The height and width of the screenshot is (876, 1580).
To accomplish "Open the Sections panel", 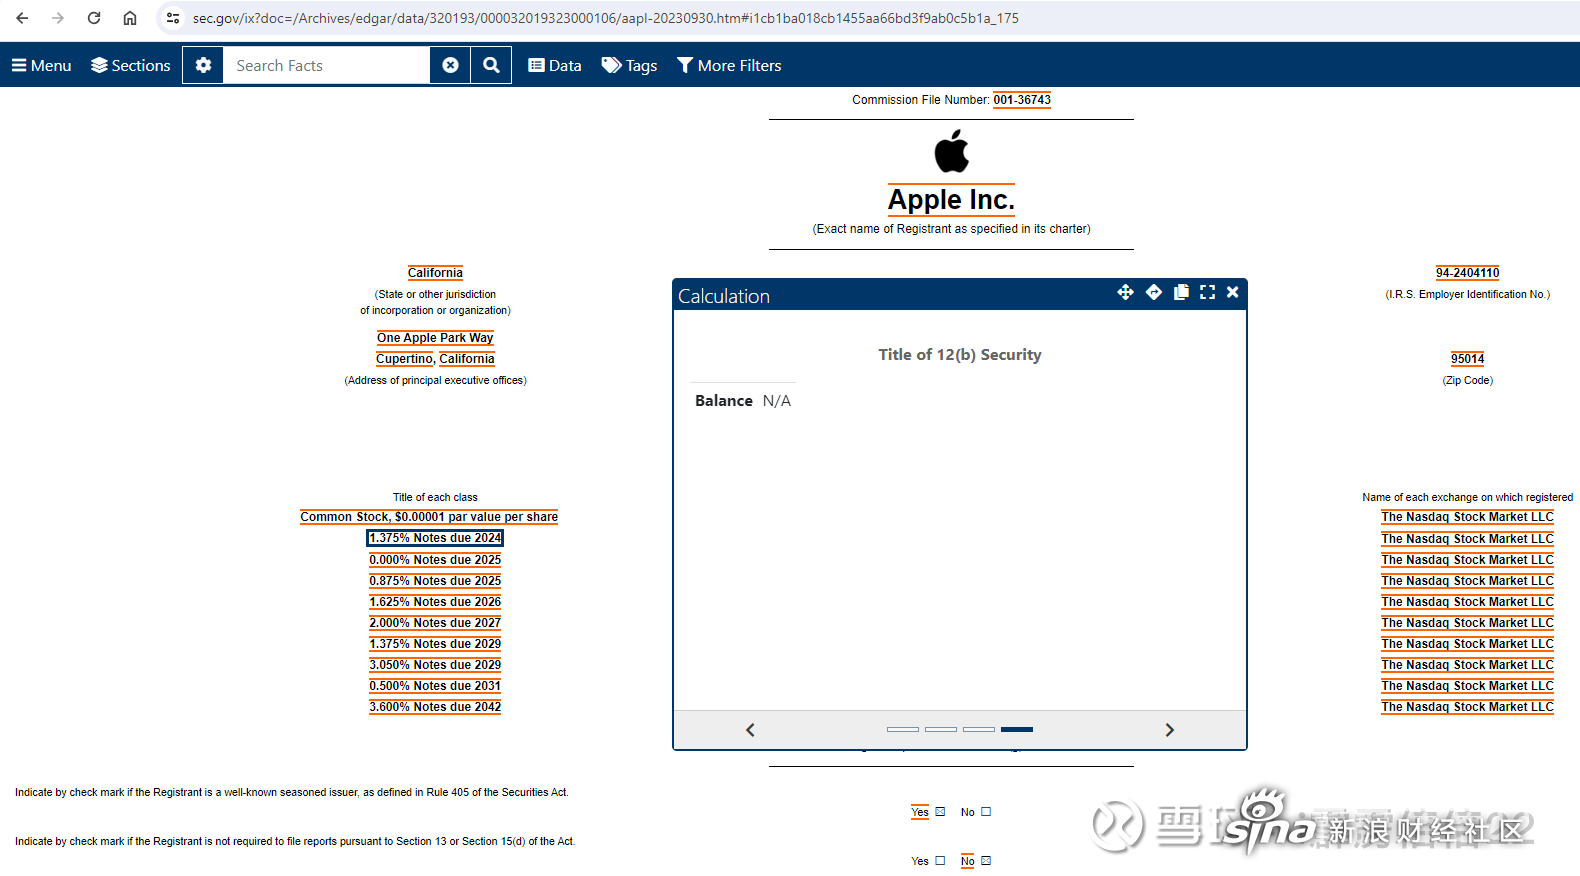I will pyautogui.click(x=131, y=65).
